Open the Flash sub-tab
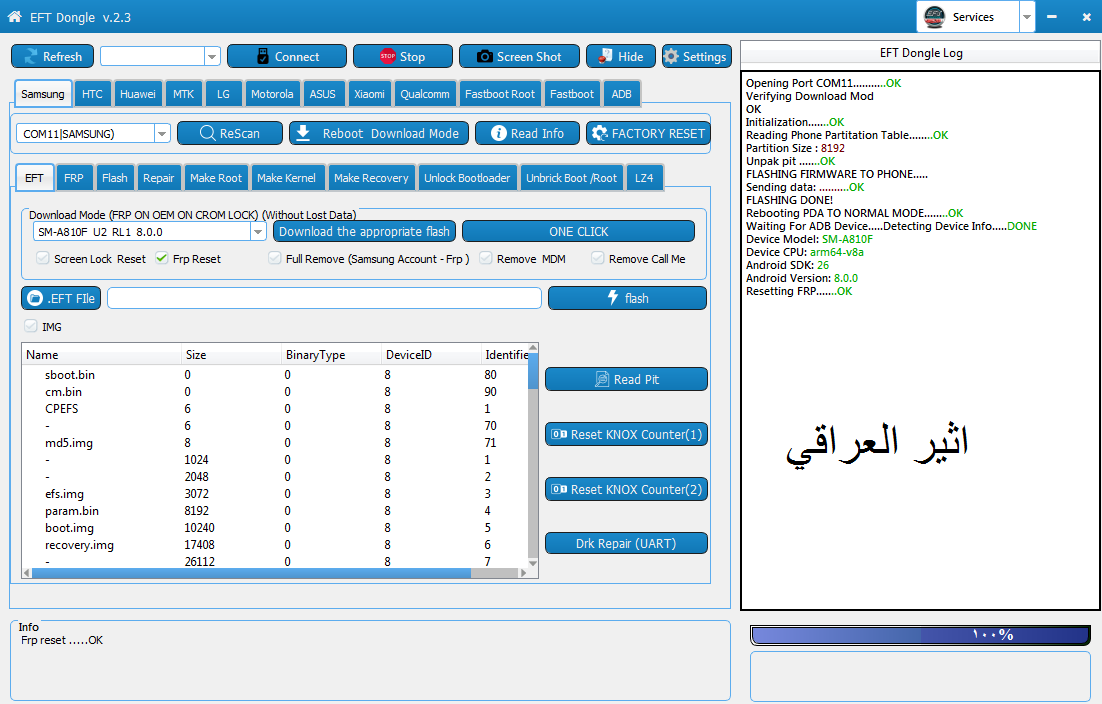This screenshot has height=704, width=1102. [115, 178]
